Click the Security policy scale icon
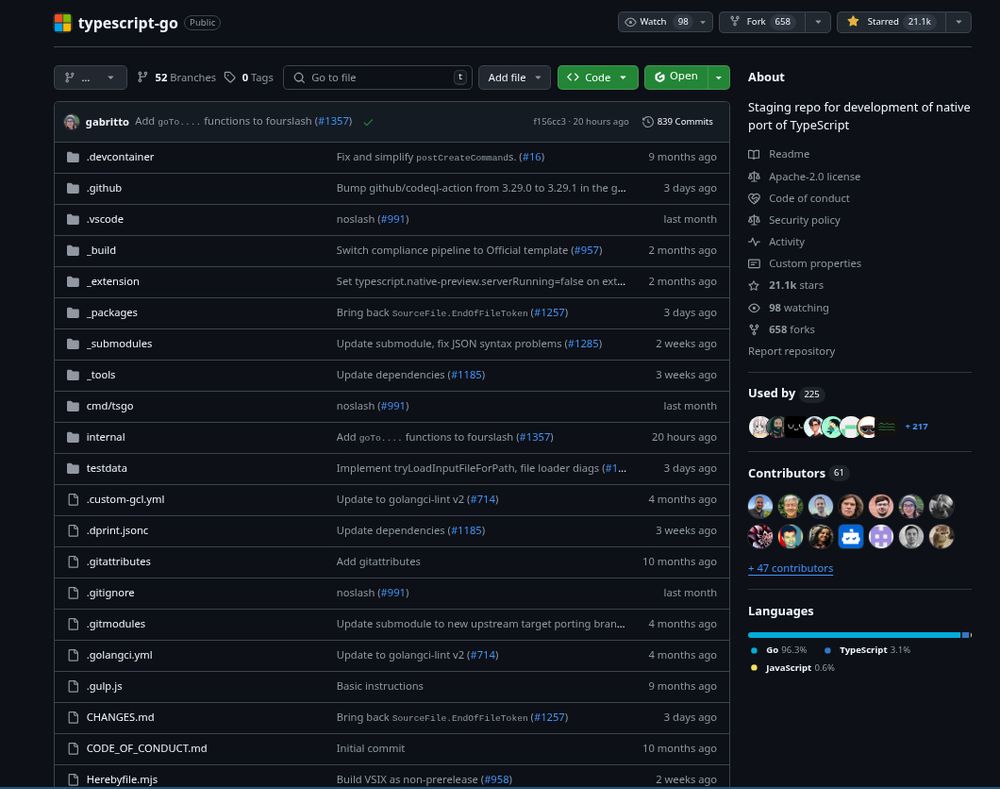This screenshot has width=1000, height=789. click(754, 220)
